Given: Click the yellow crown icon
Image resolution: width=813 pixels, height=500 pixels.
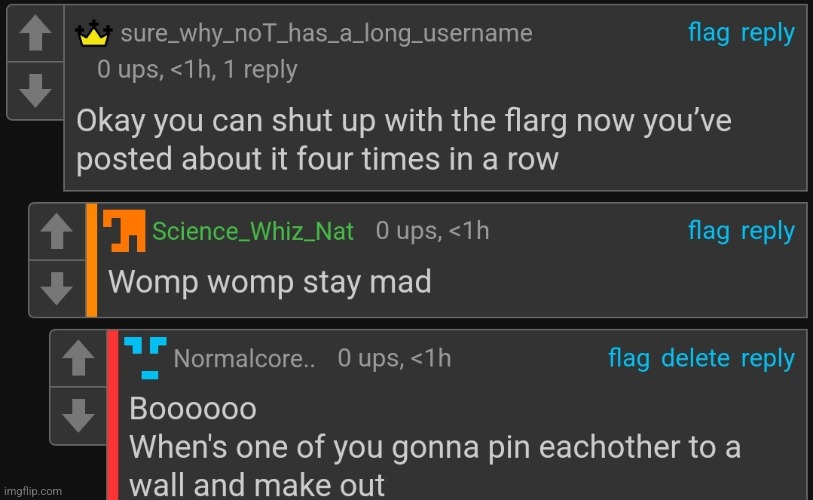Looking at the screenshot, I should pyautogui.click(x=94, y=34).
